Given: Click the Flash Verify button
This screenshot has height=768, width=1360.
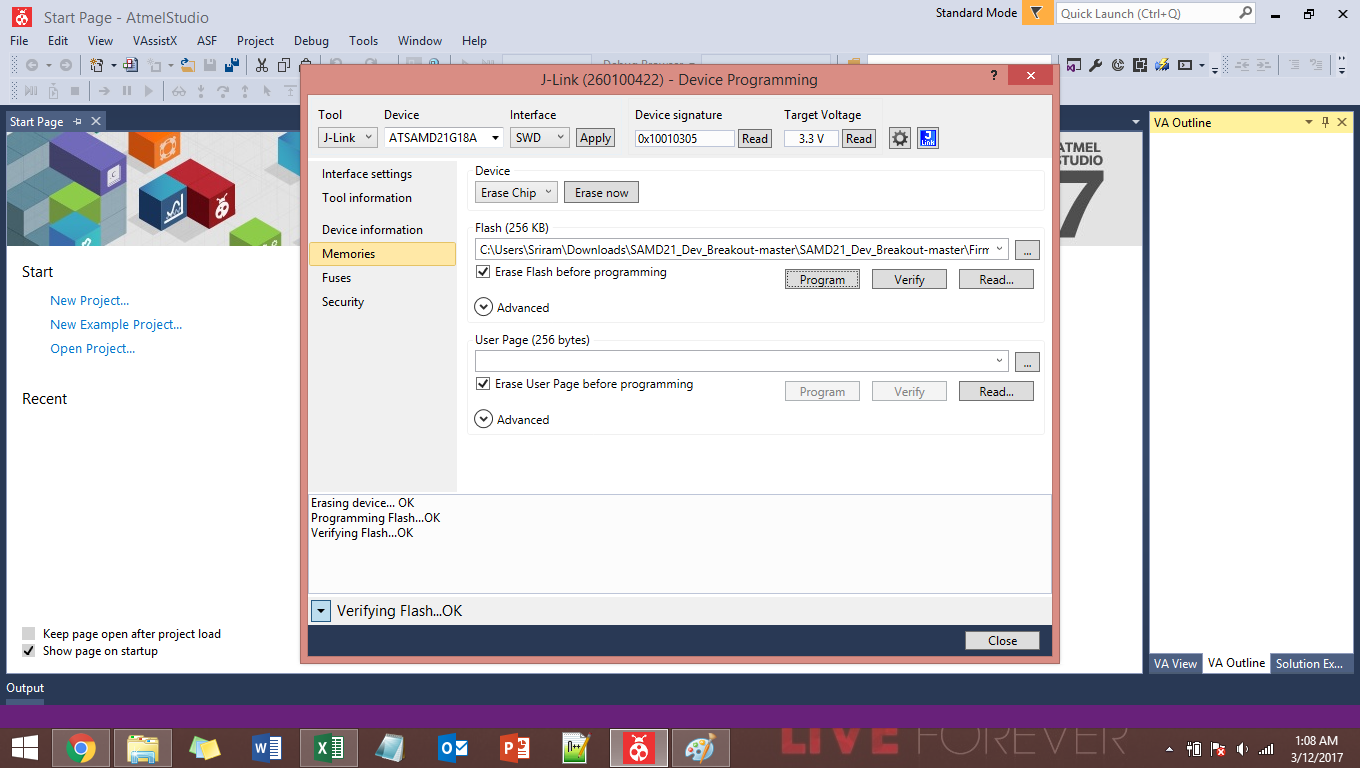Looking at the screenshot, I should (909, 280).
